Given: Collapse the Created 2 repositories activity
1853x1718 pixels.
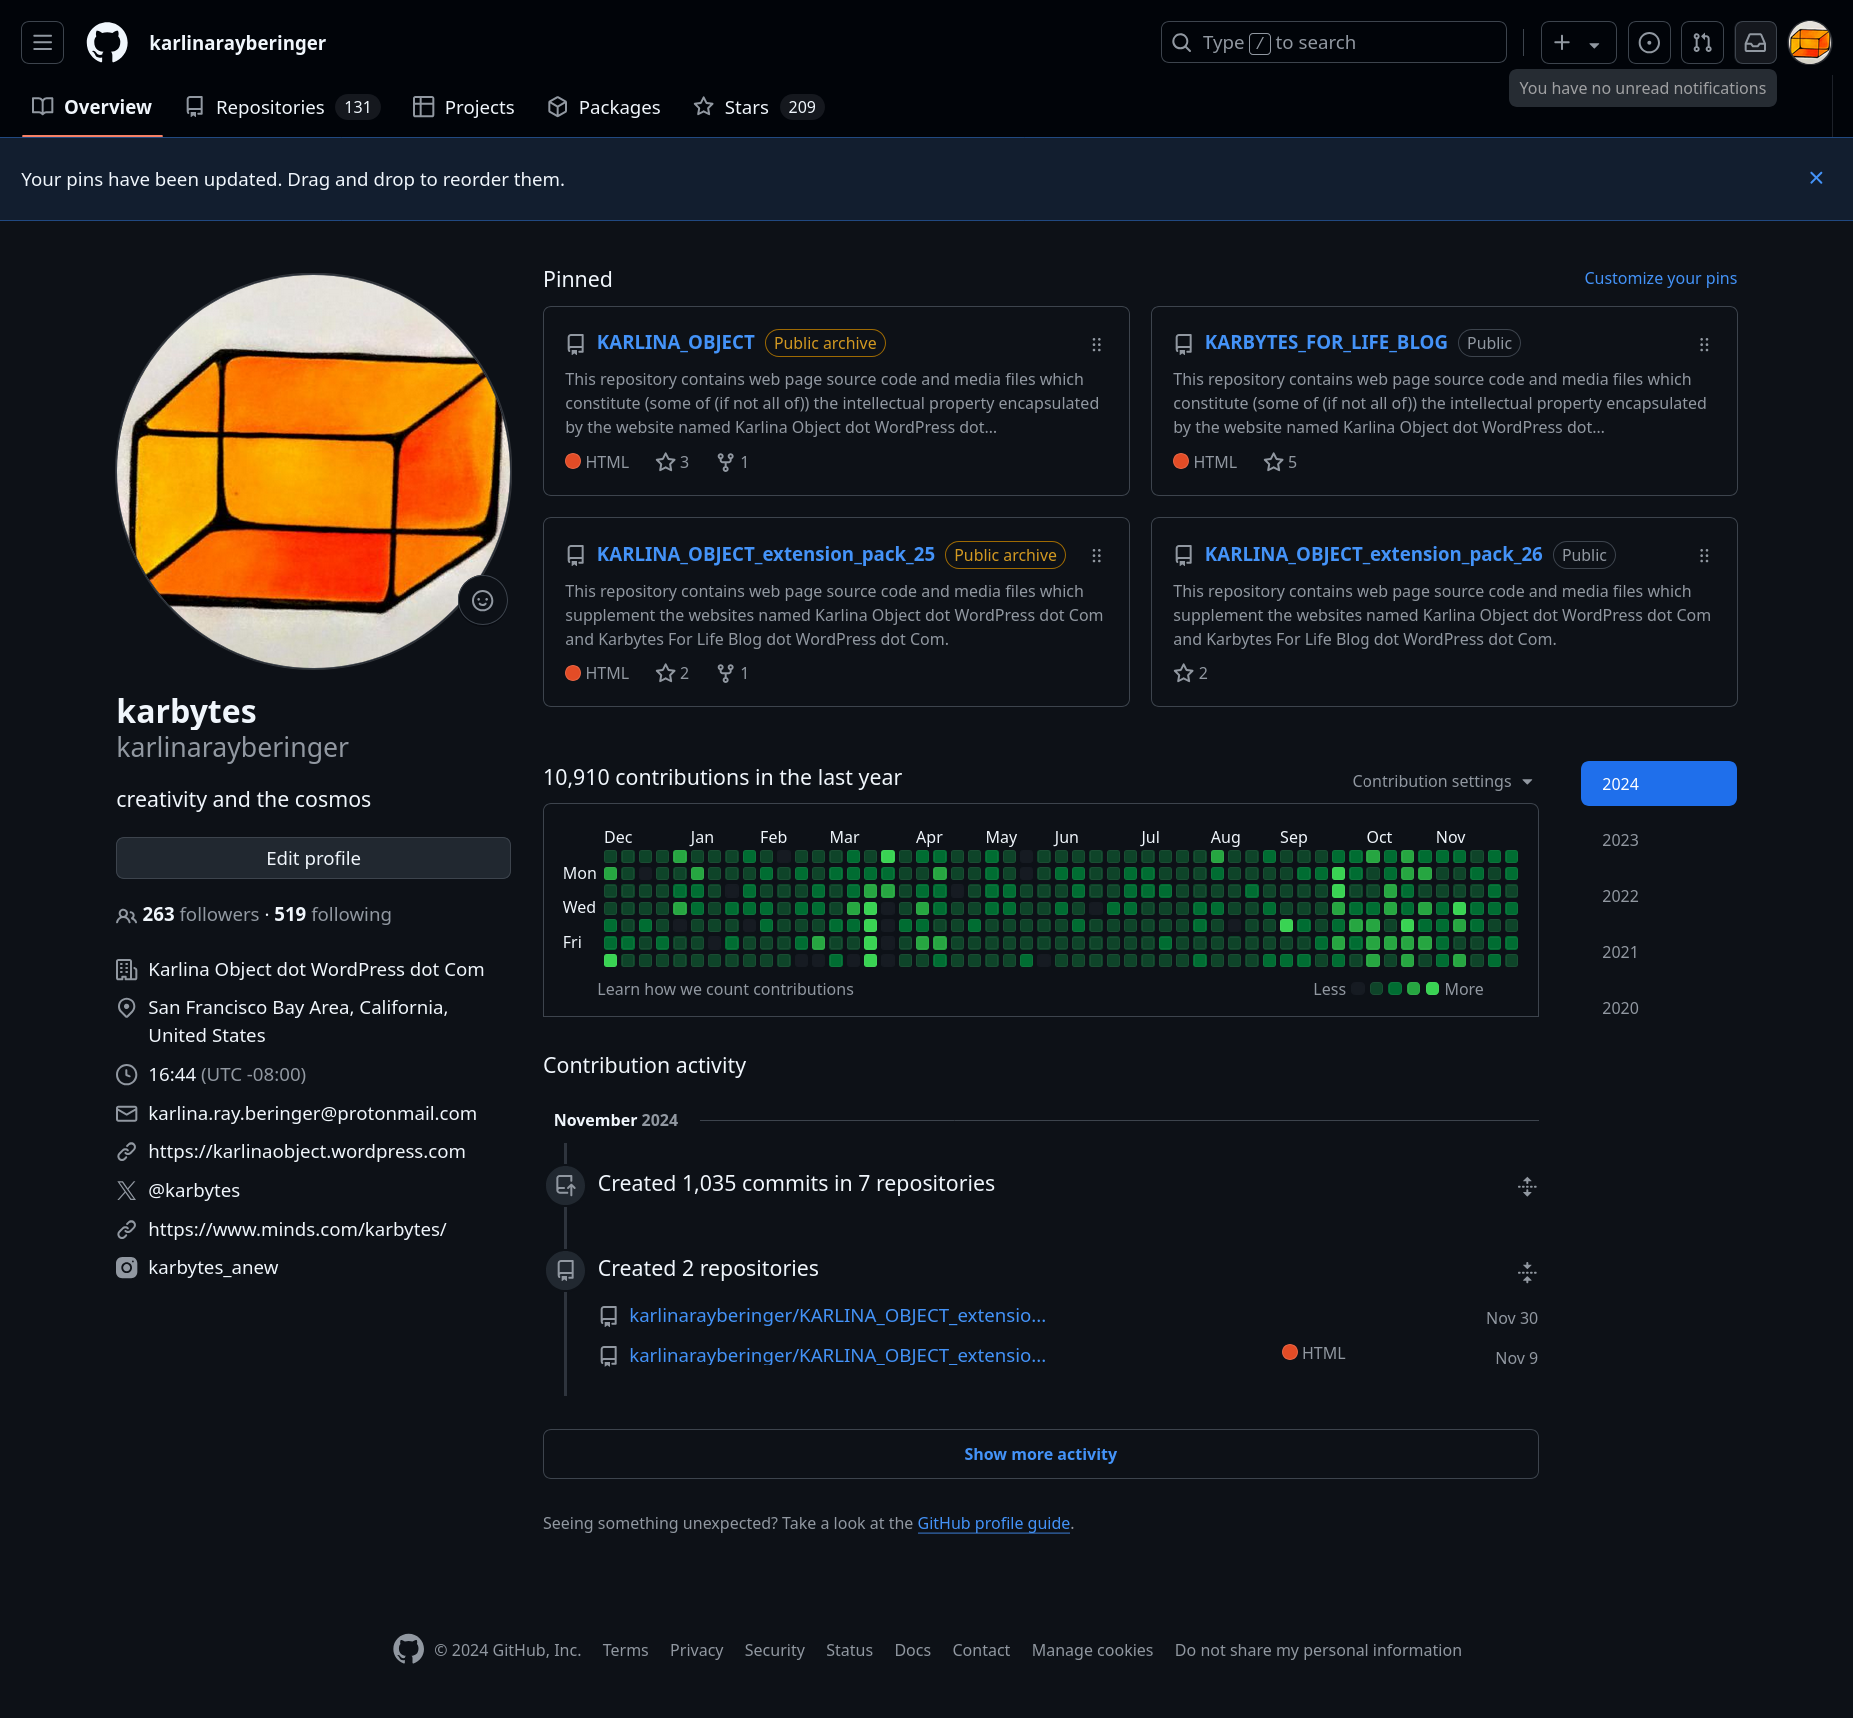Looking at the screenshot, I should point(1526,1273).
